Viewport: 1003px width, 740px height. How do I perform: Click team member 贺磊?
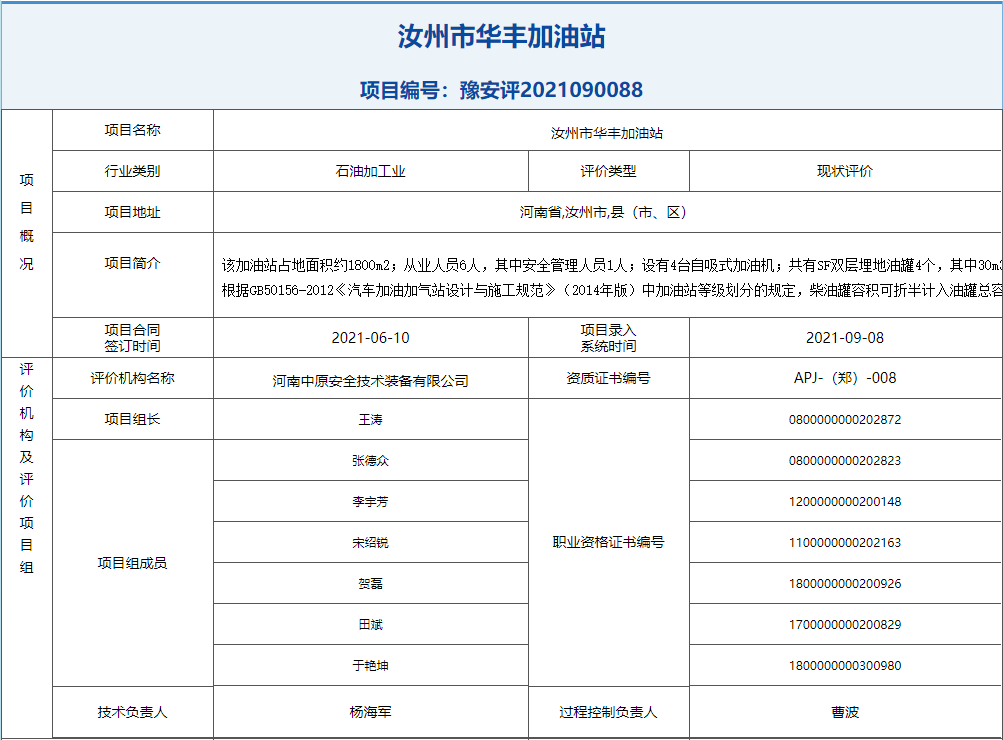370,583
